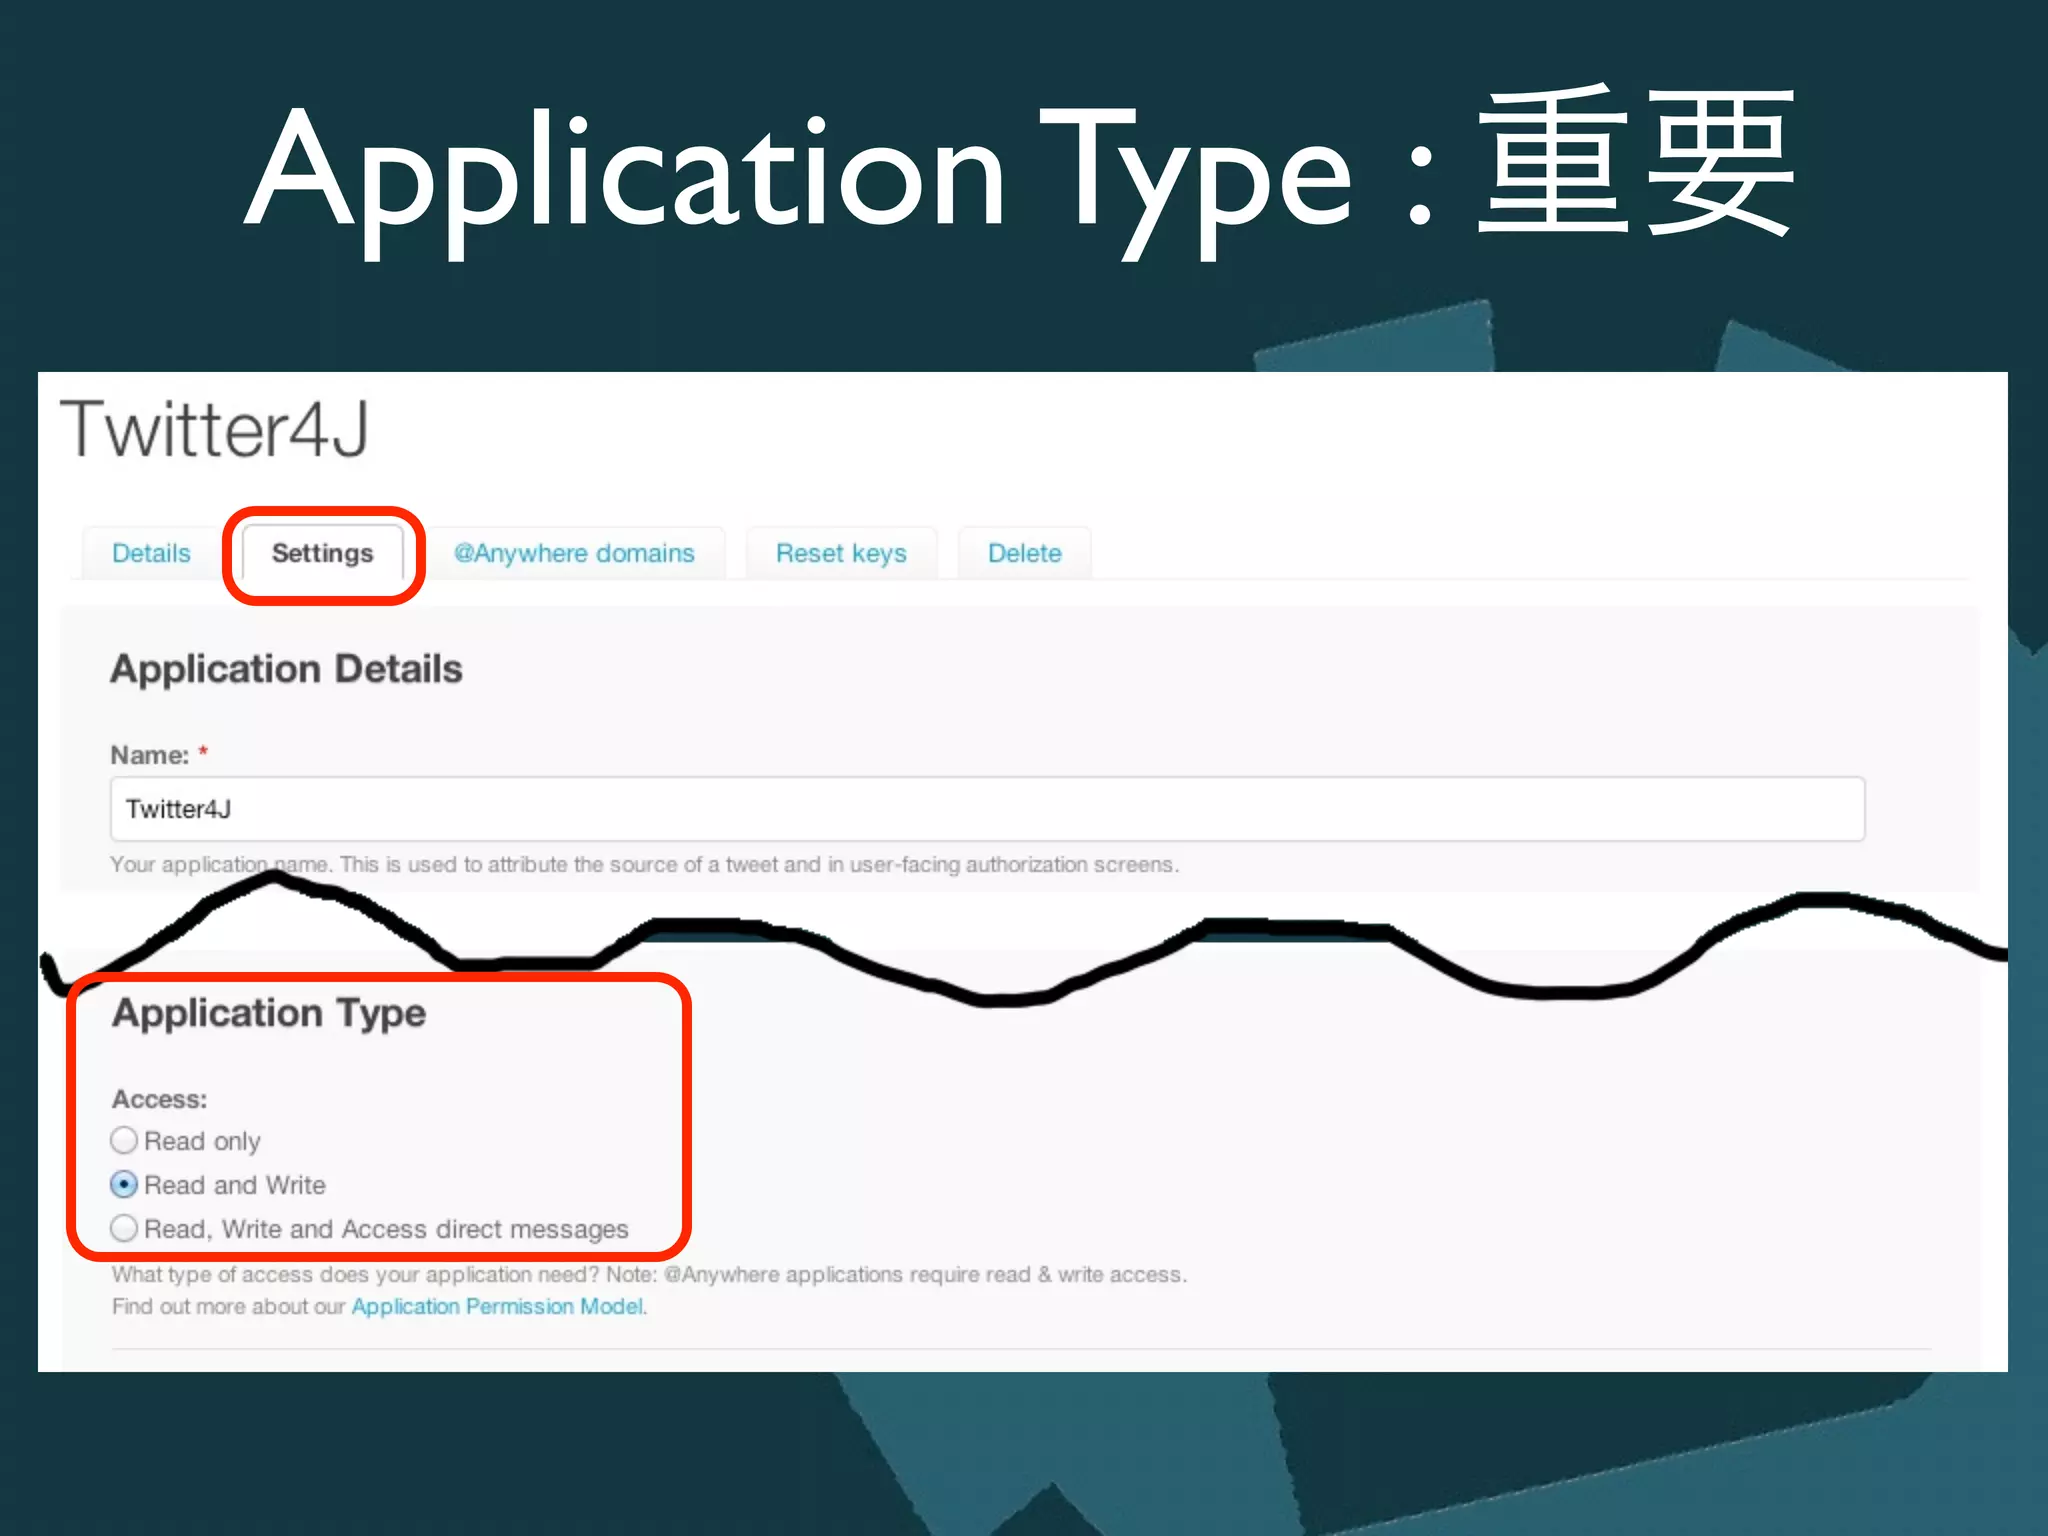The height and width of the screenshot is (1536, 2048).
Task: Open the Delete tab
Action: 1024,553
